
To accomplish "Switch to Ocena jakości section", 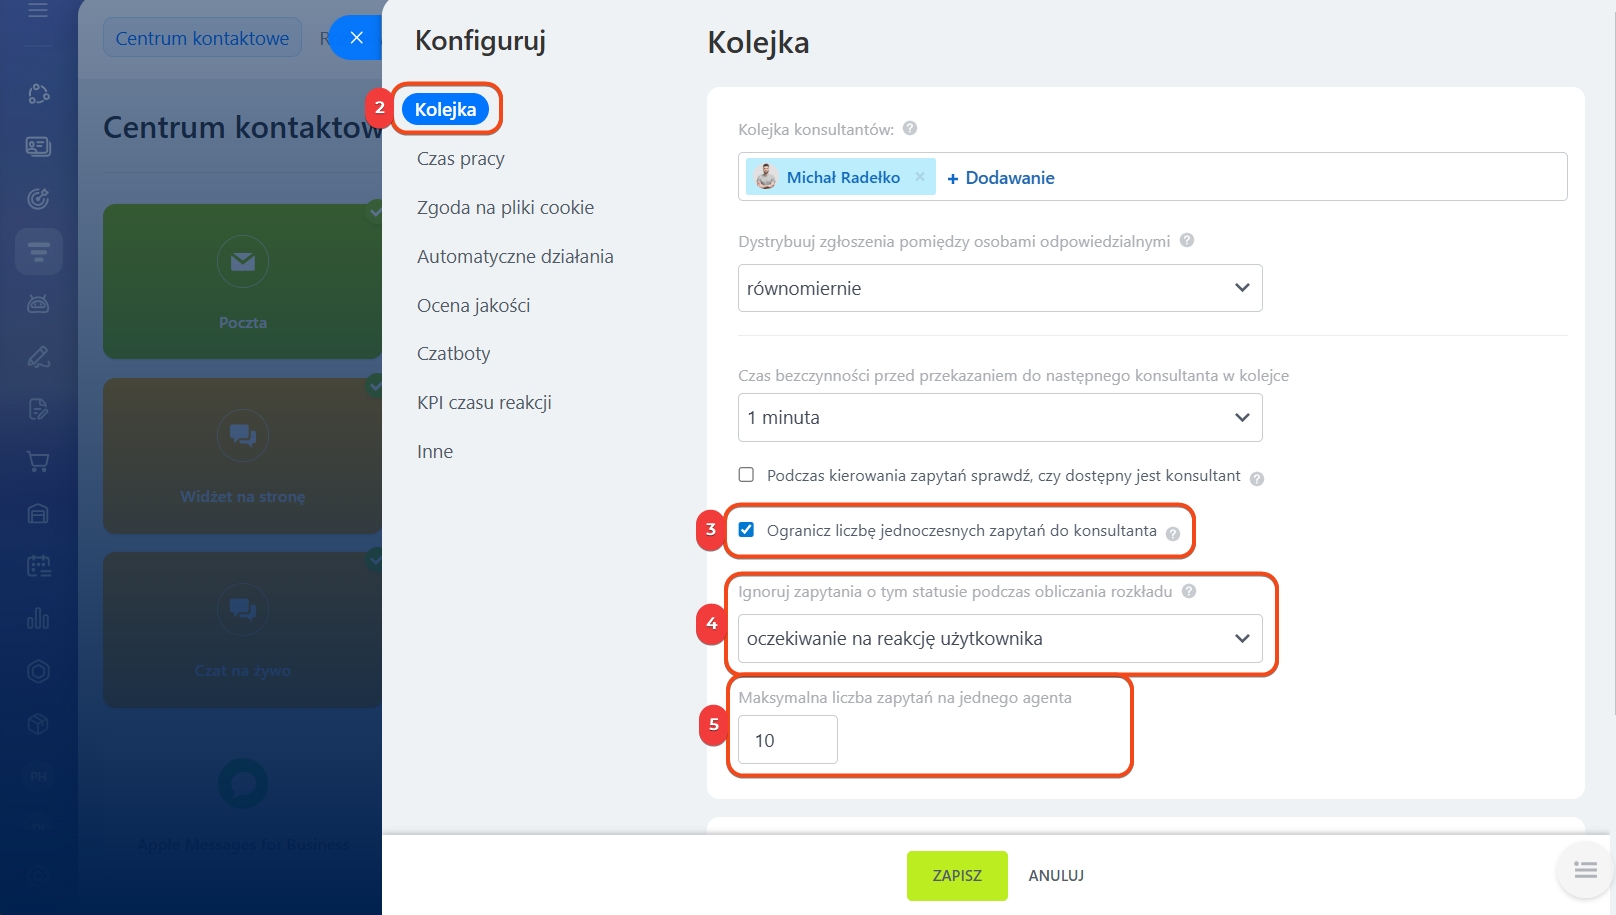I will point(474,306).
